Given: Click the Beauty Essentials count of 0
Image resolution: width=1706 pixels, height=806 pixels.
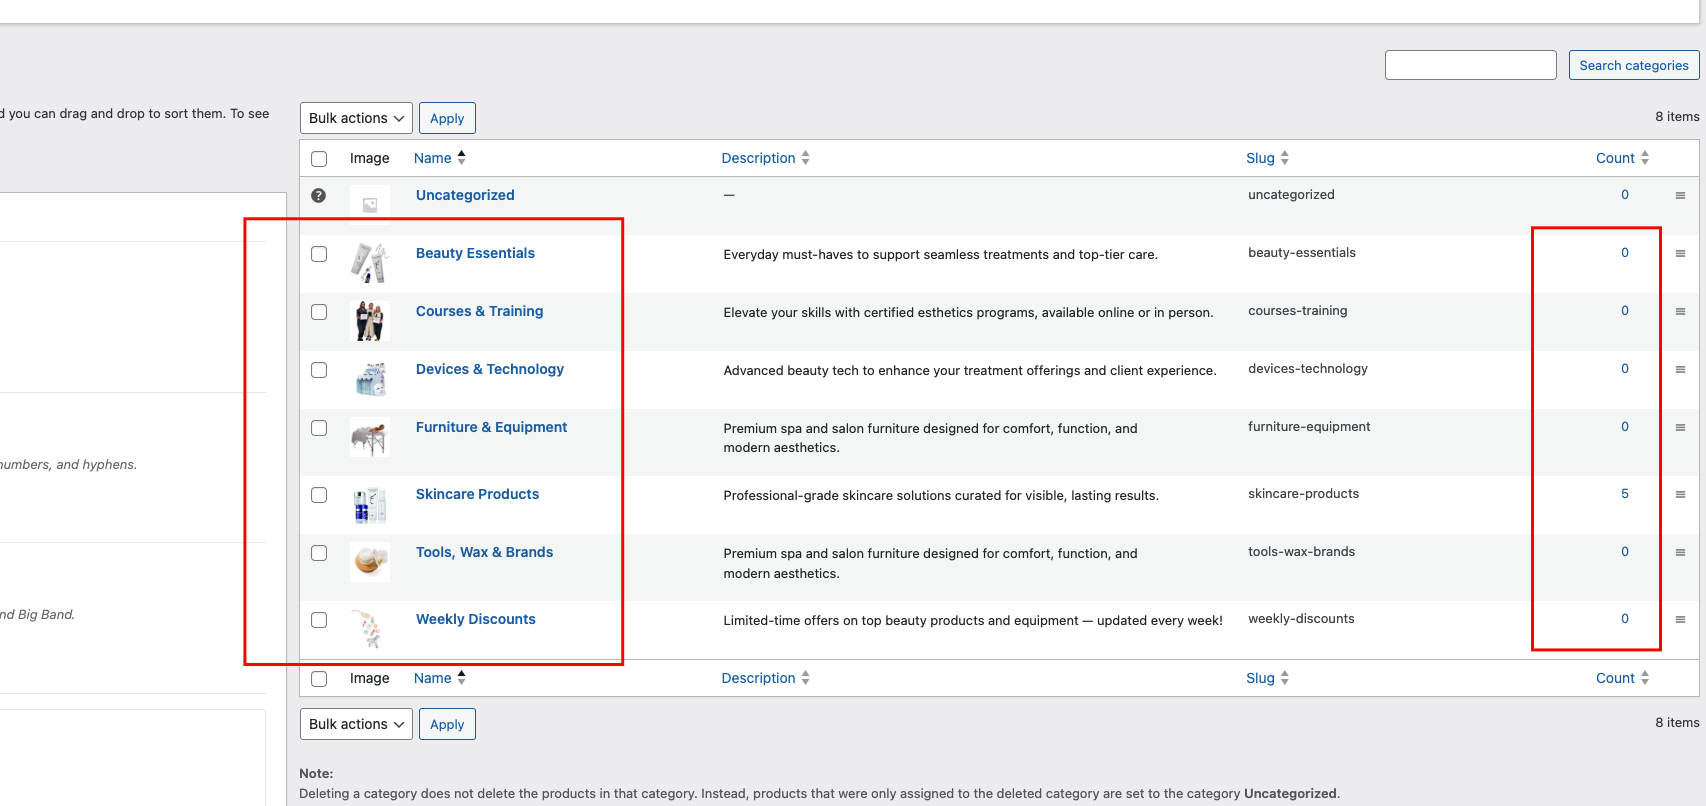Looking at the screenshot, I should click(1625, 253).
